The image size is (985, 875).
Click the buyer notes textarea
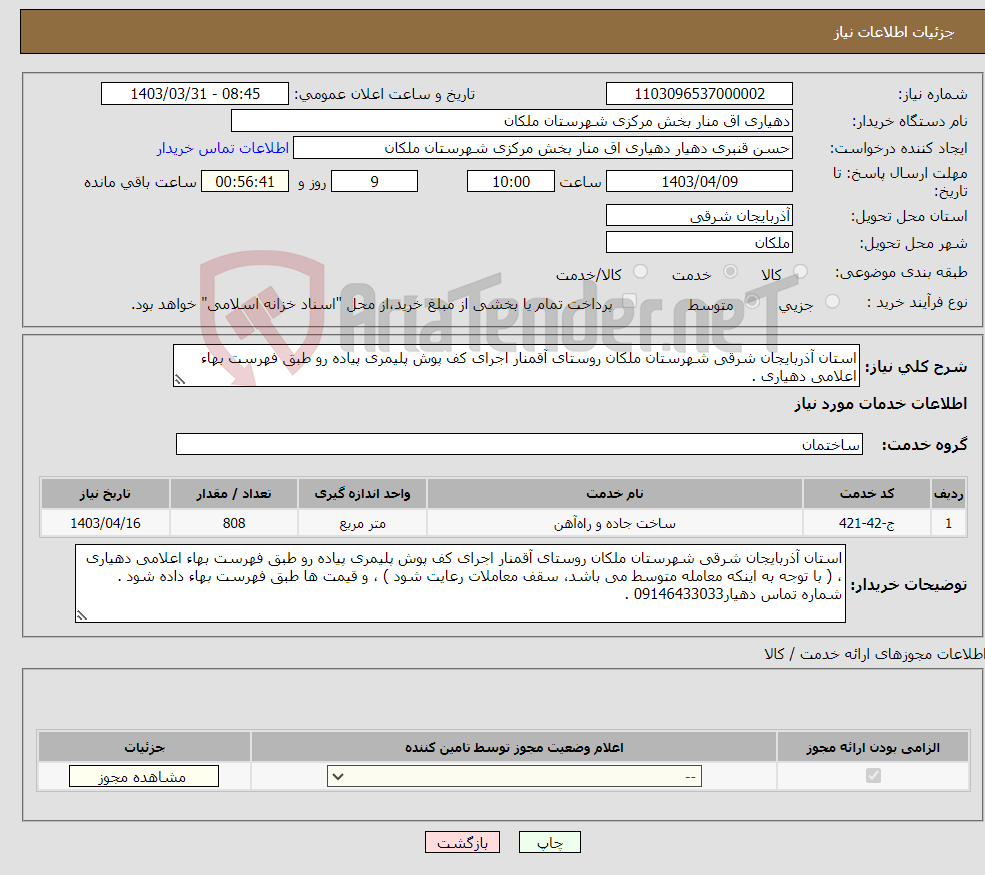460,584
